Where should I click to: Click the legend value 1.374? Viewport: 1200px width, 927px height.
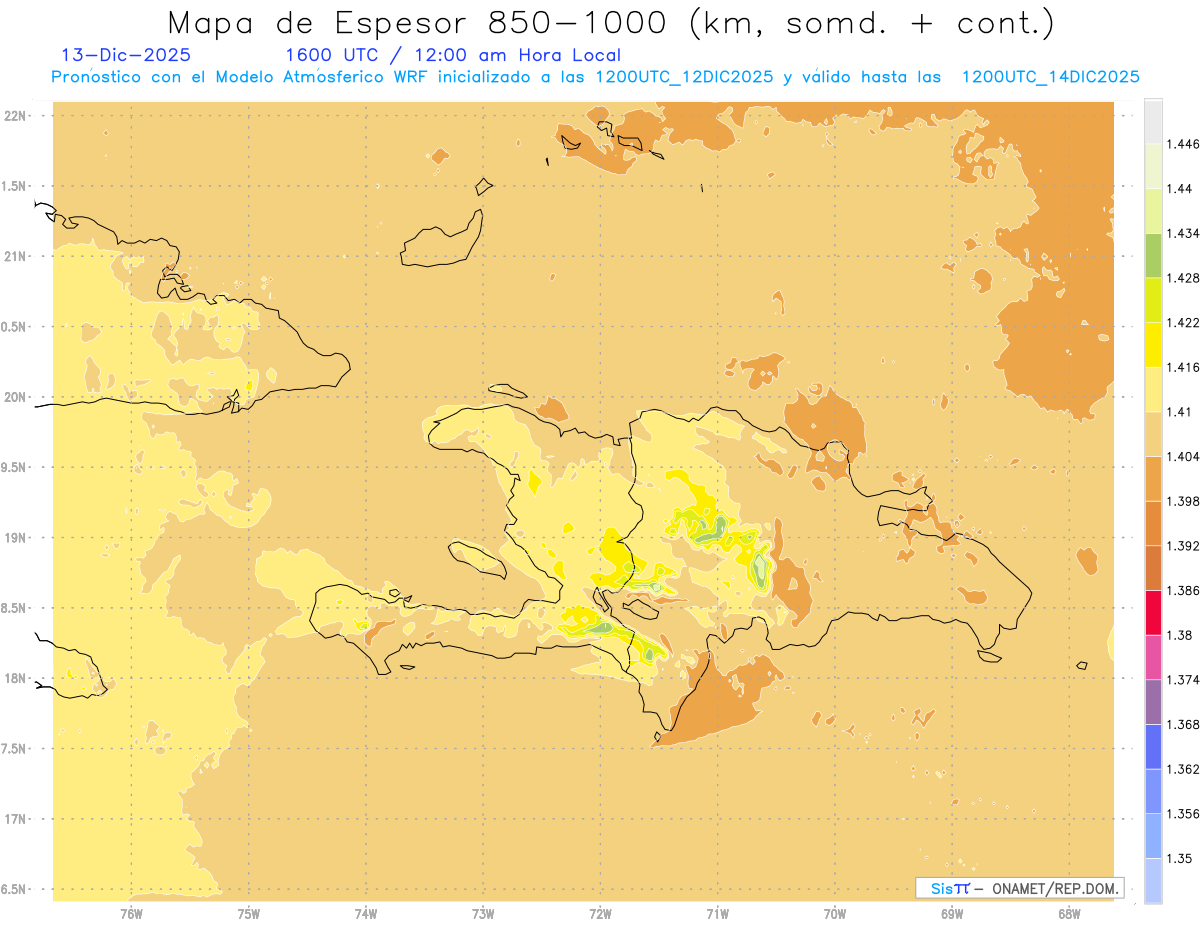tap(1183, 680)
